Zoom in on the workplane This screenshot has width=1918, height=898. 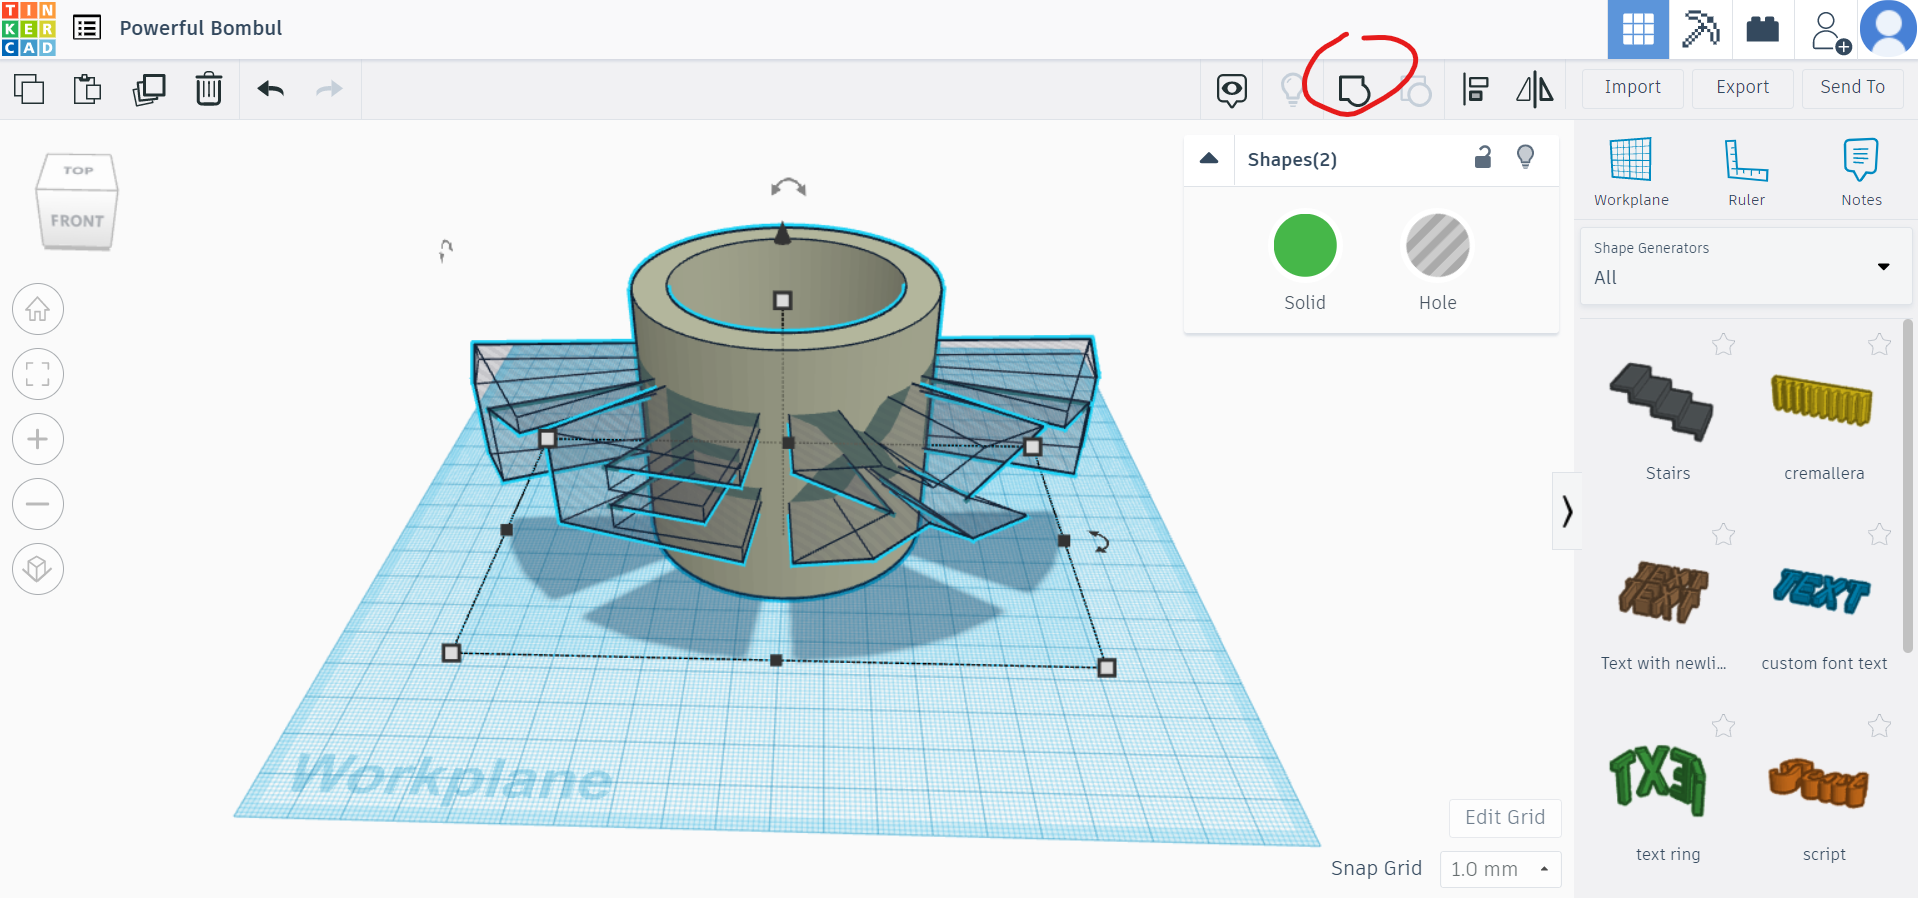click(x=38, y=439)
